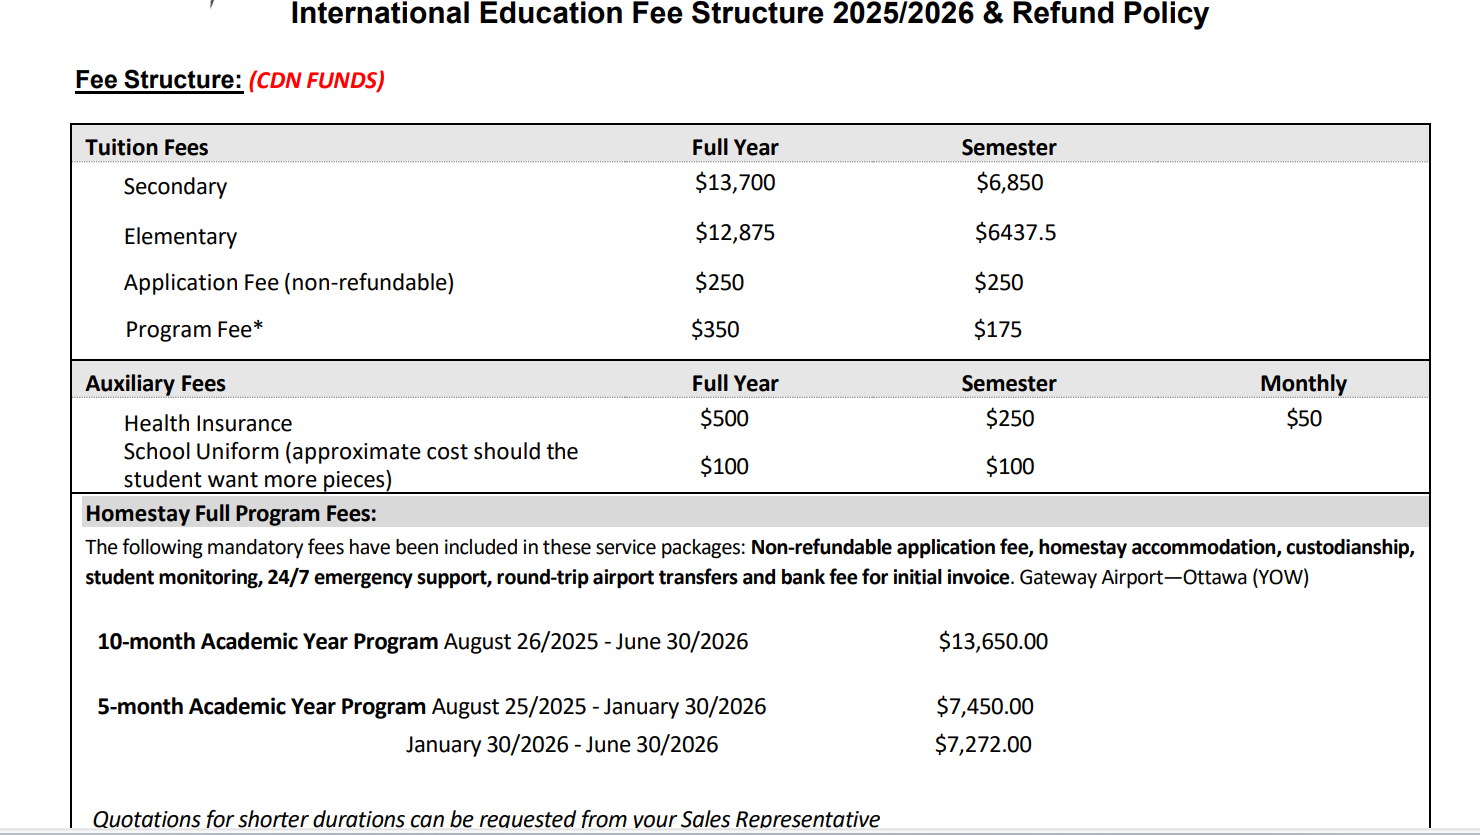Select the 10-month program price $13,650.00
Image resolution: width=1480 pixels, height=835 pixels.
(x=993, y=641)
